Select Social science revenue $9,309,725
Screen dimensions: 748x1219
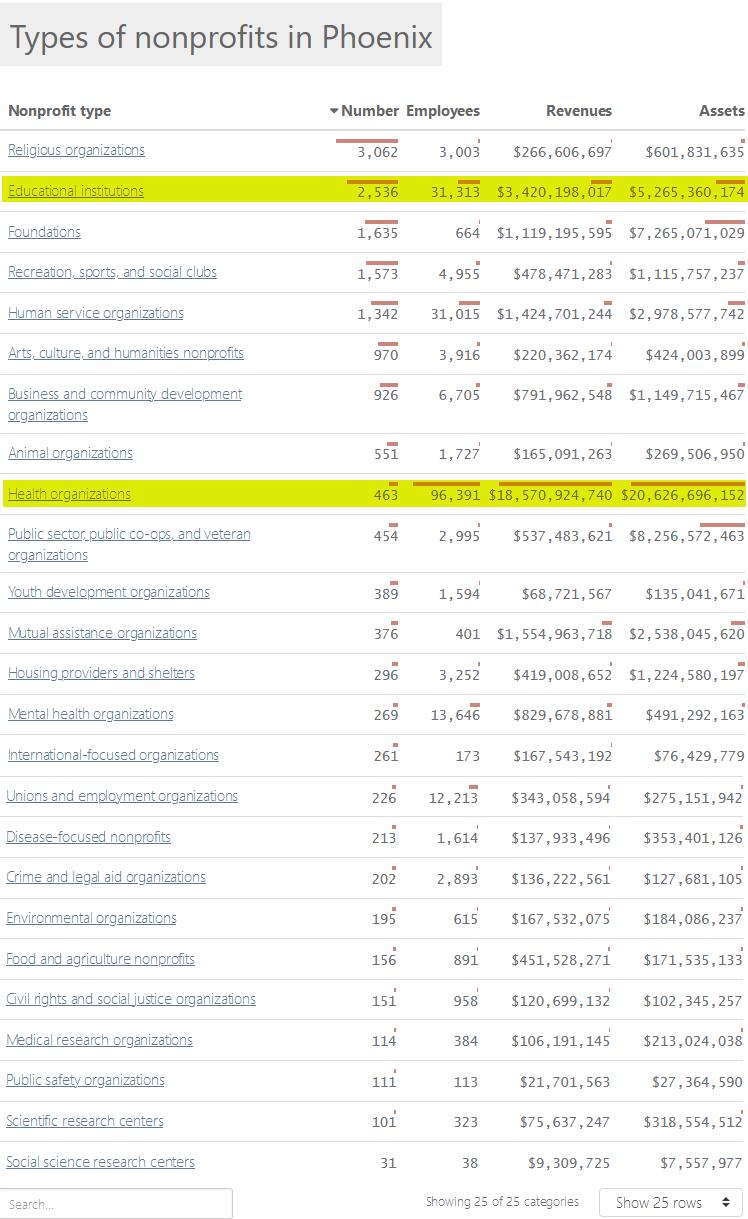coord(569,1163)
